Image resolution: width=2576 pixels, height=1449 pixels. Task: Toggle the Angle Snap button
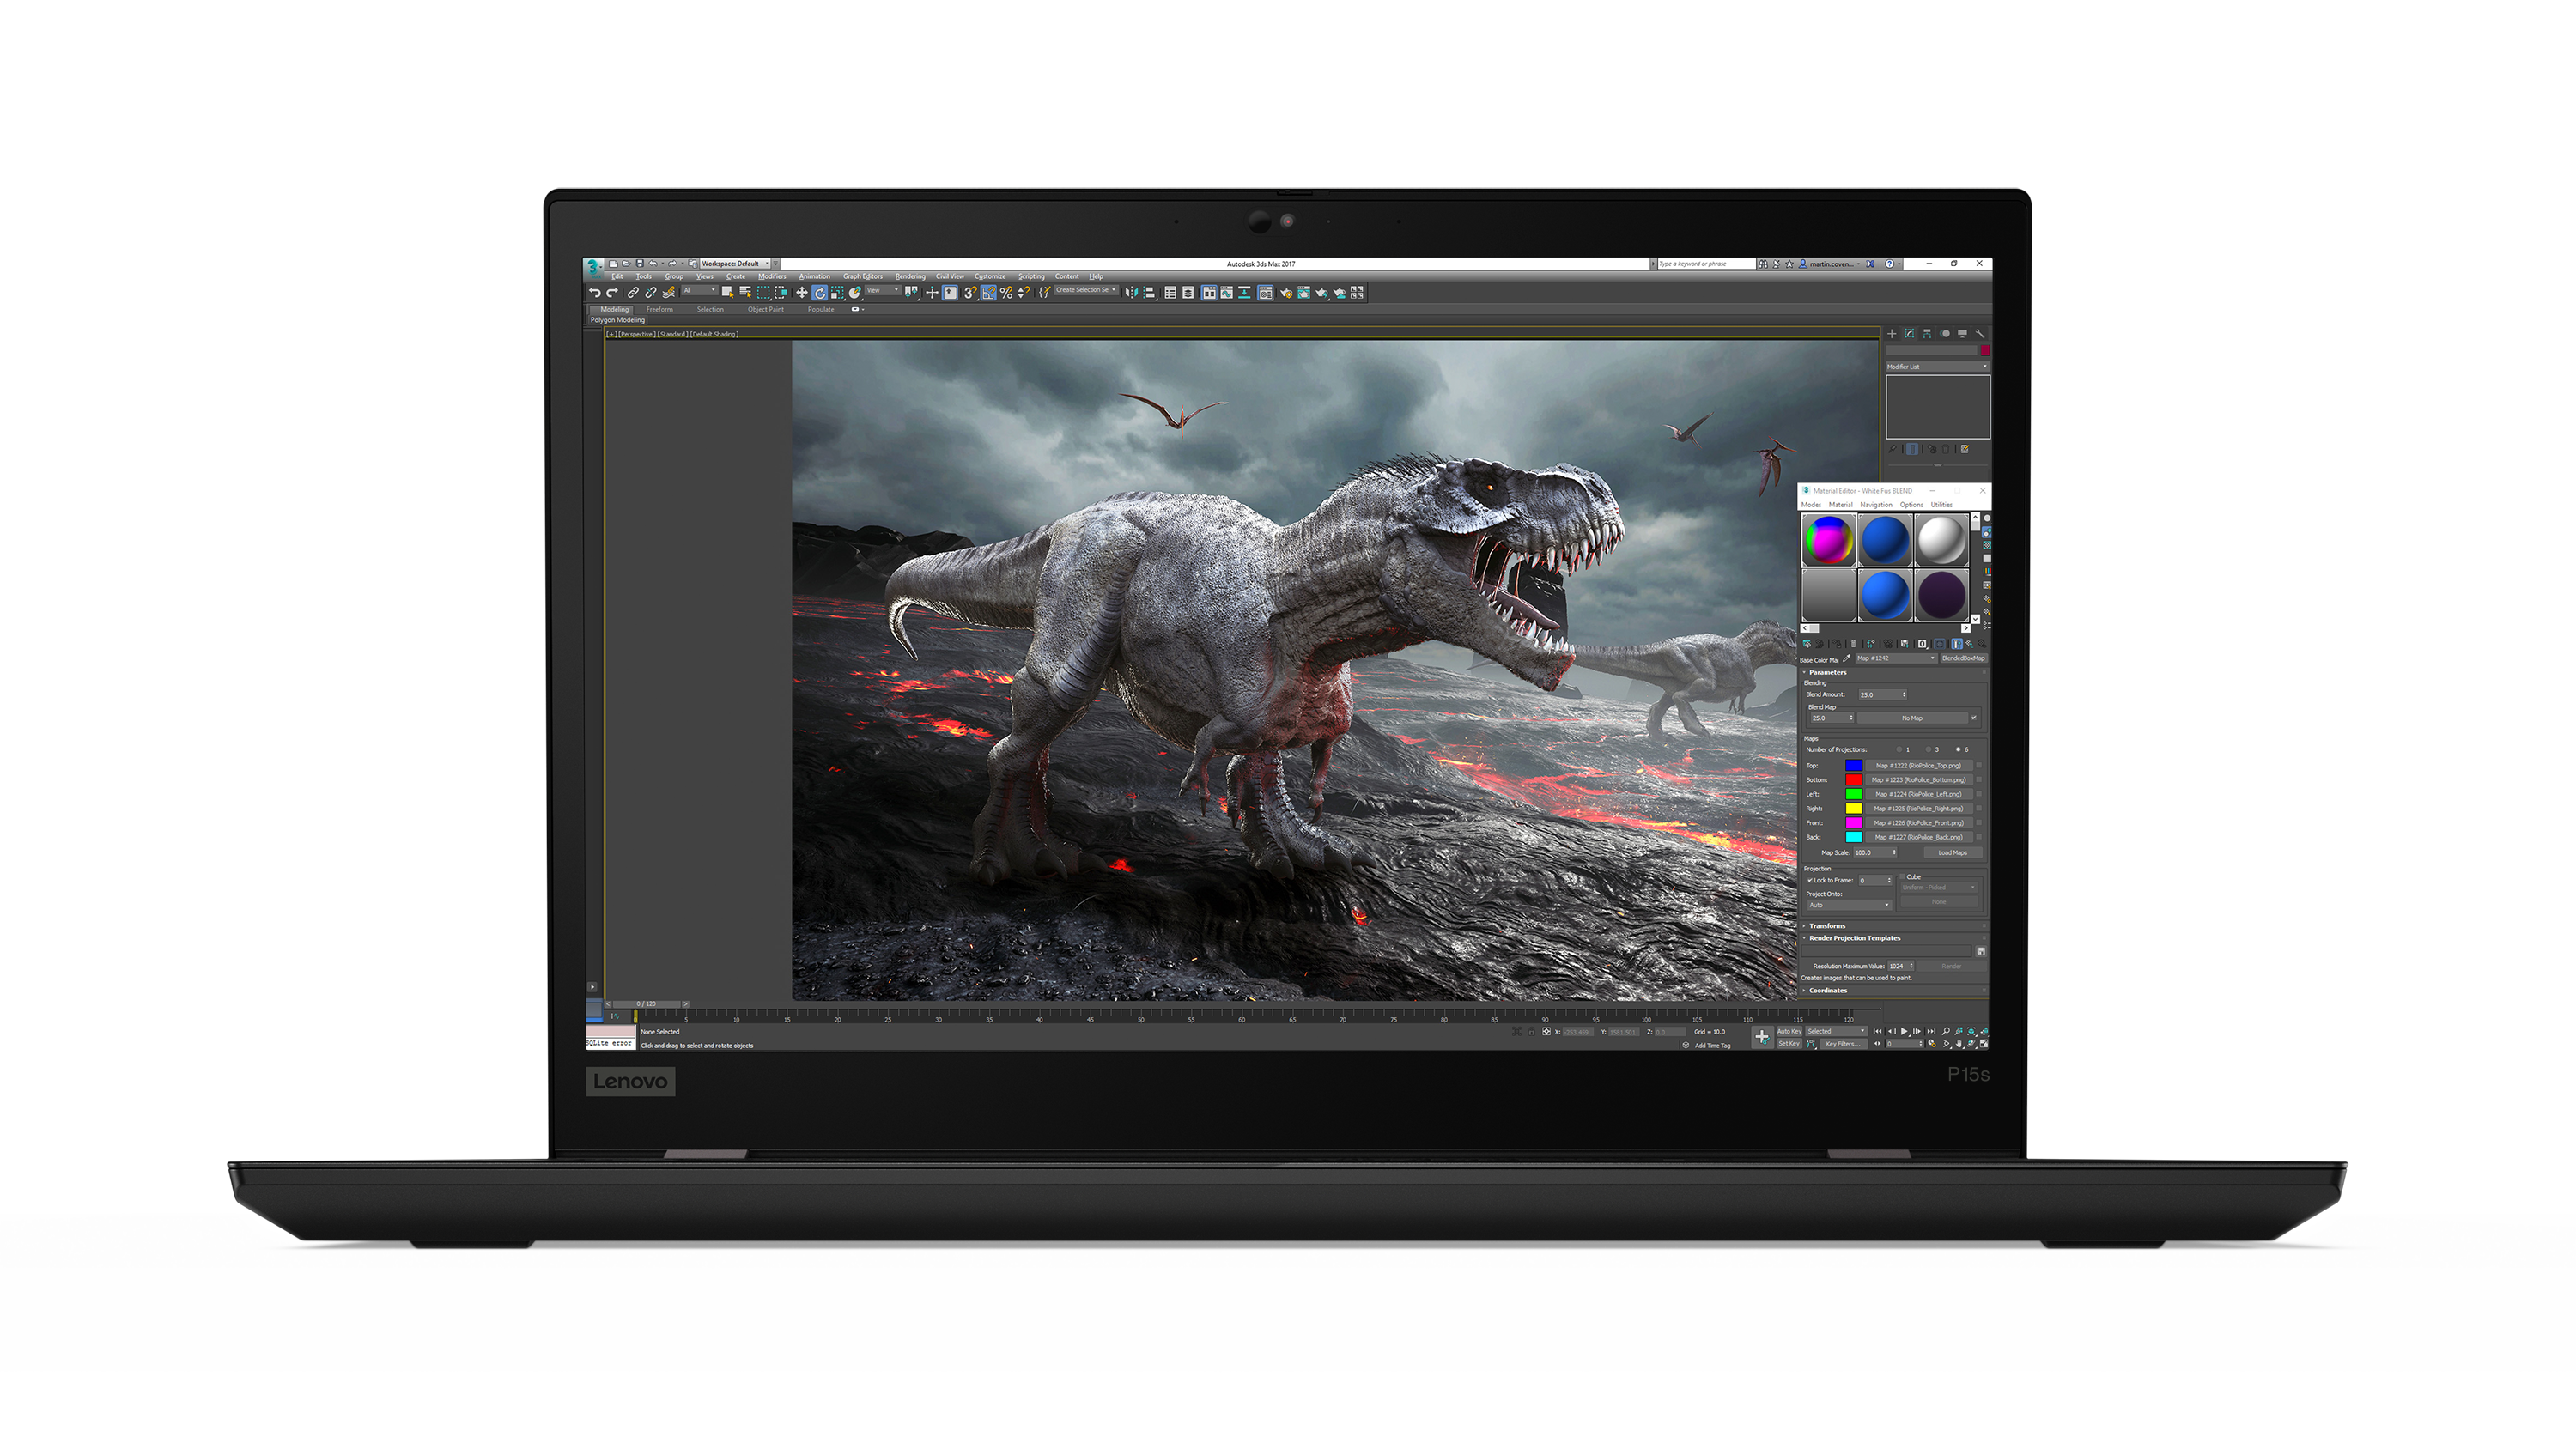[x=989, y=293]
